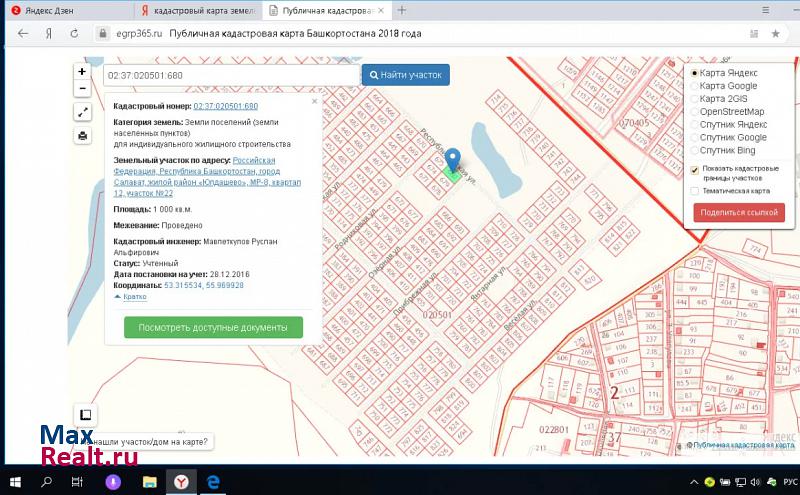Click the blue location pin on map
Viewport: 800px width, 495px height.
[452, 160]
